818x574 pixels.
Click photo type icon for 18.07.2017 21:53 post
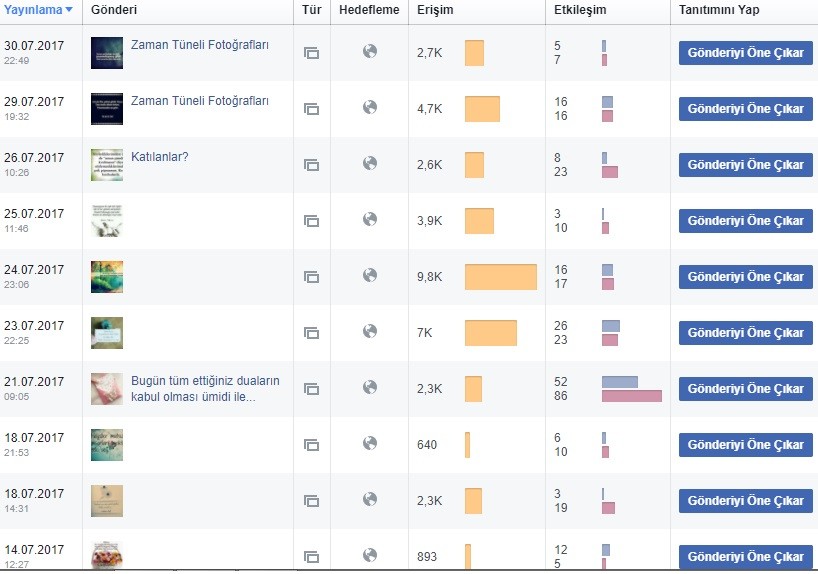[311, 445]
